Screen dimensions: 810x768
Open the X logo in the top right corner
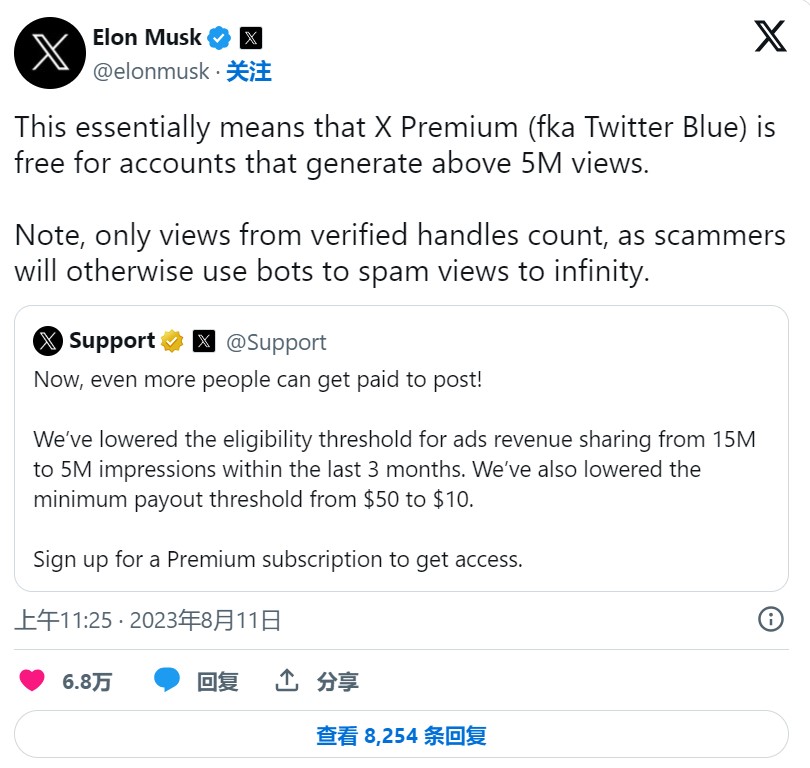770,36
